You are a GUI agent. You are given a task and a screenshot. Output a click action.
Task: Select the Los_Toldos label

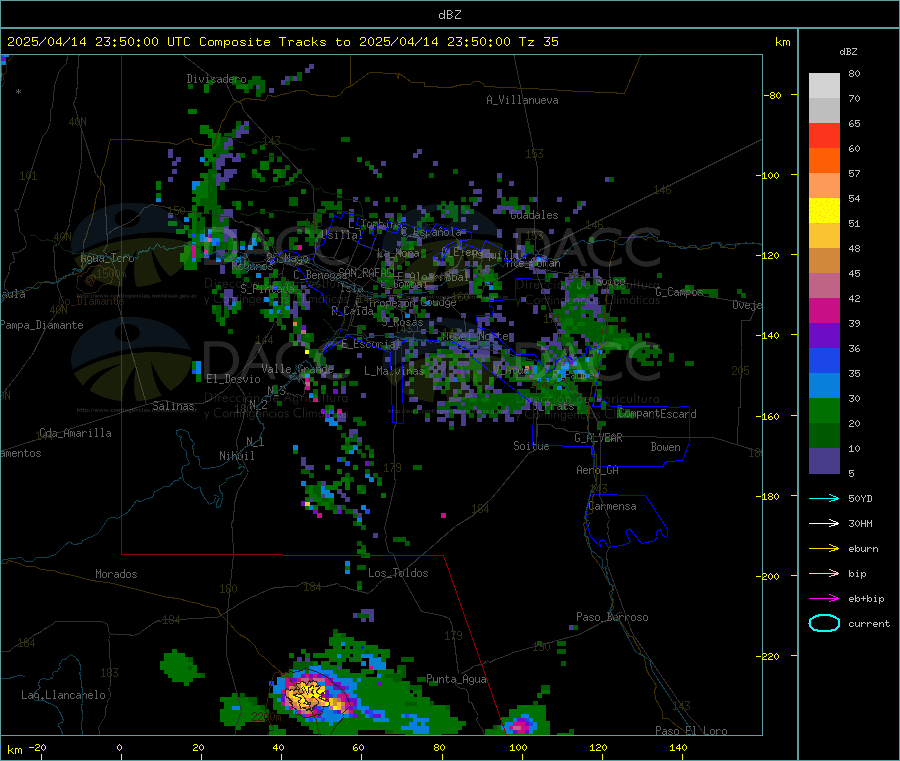coord(398,573)
